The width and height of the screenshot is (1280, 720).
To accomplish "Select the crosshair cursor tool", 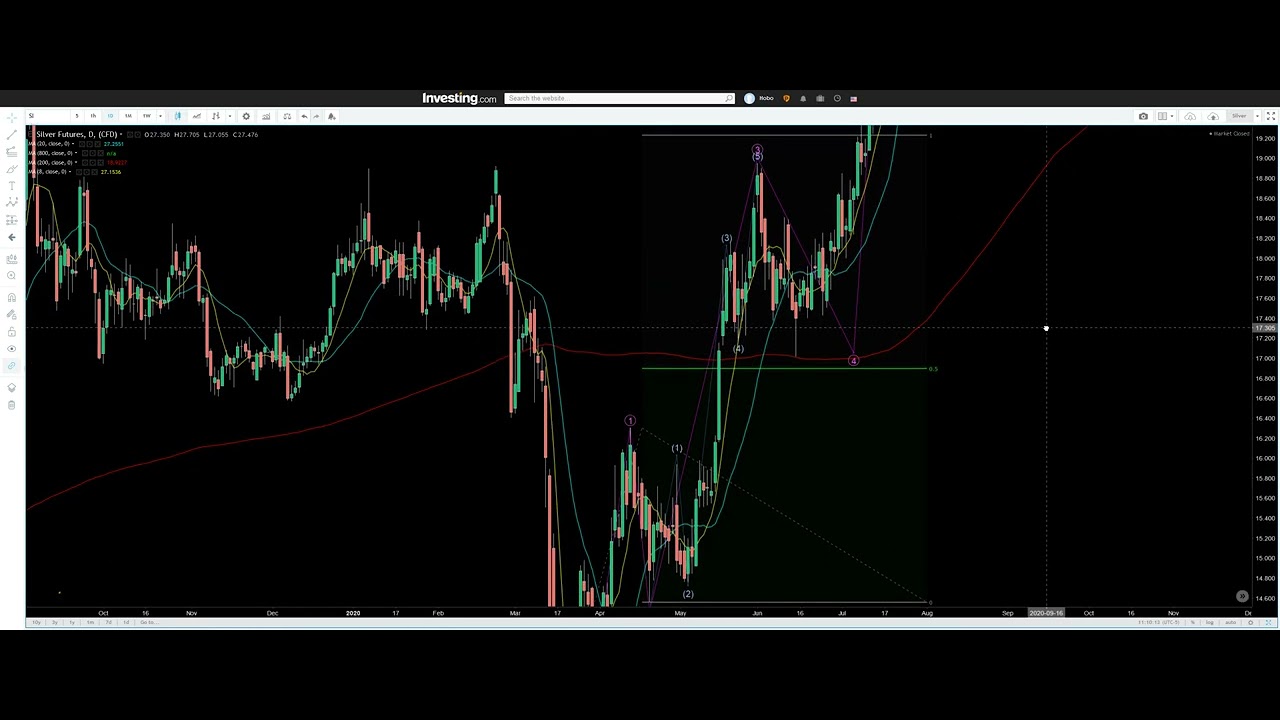I will click(x=11, y=117).
